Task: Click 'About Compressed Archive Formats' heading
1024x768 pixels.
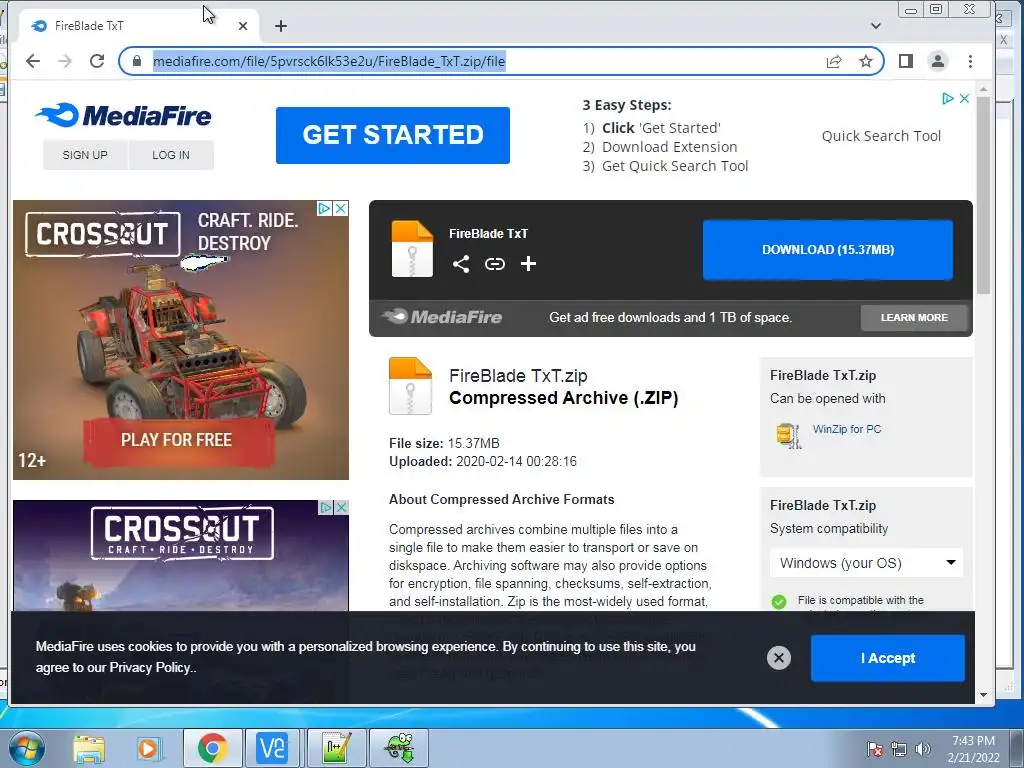Action: (x=502, y=500)
